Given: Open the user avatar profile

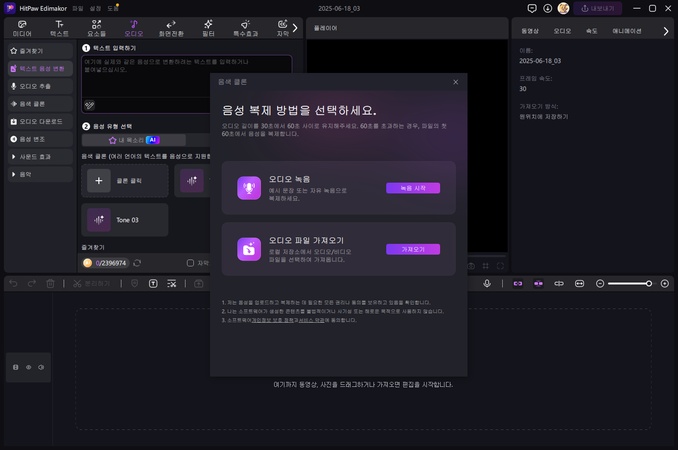Looking at the screenshot, I should 563,8.
